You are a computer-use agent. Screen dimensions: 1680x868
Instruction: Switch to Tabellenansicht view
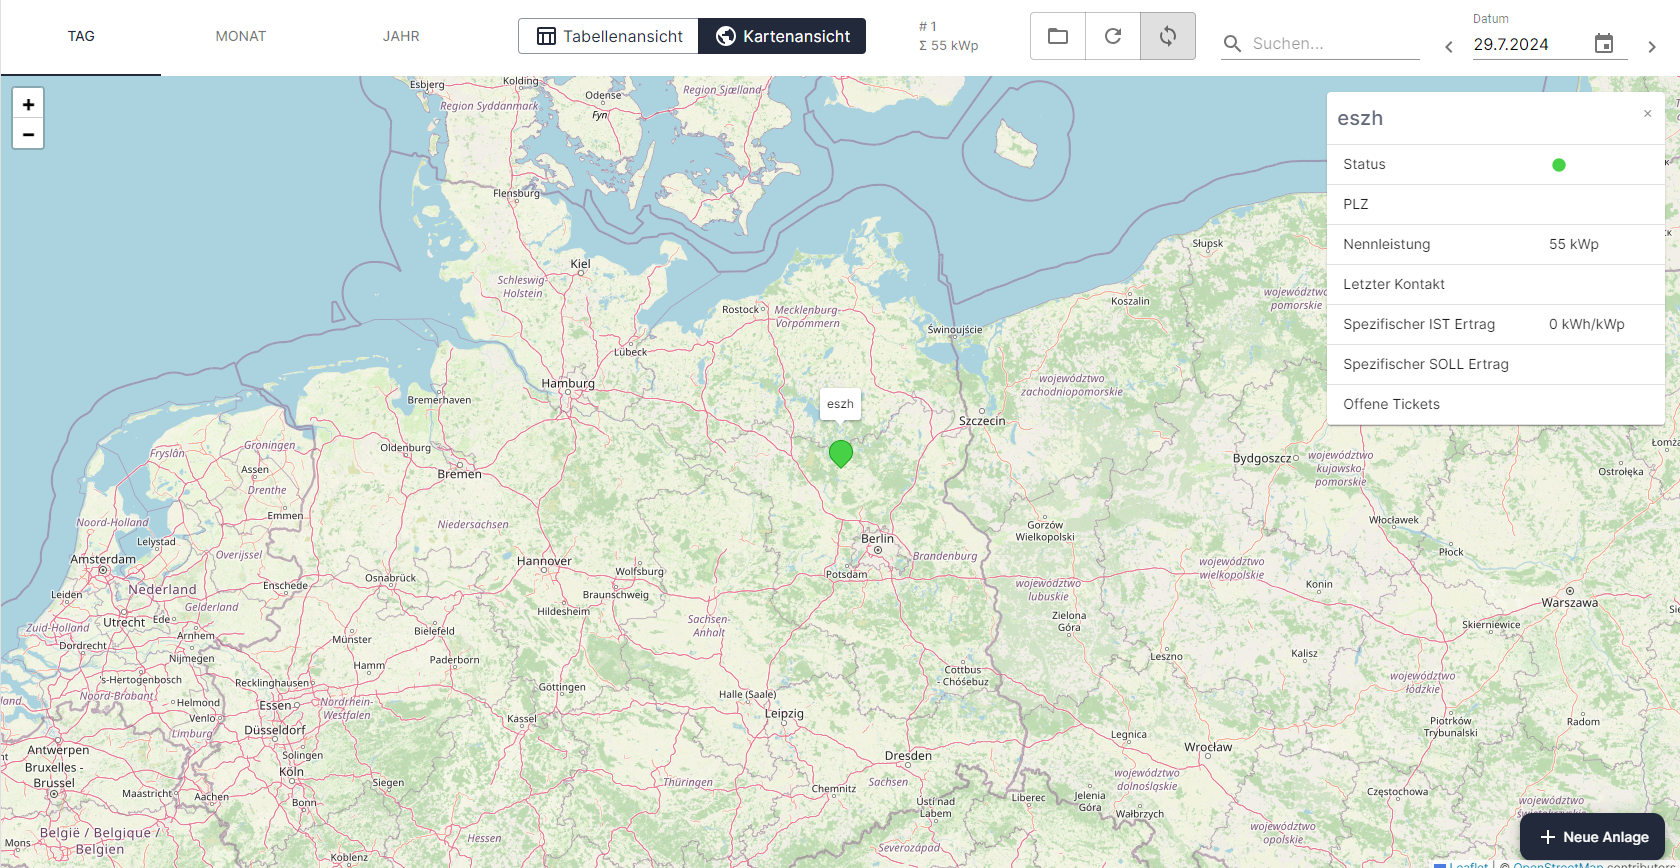click(609, 36)
